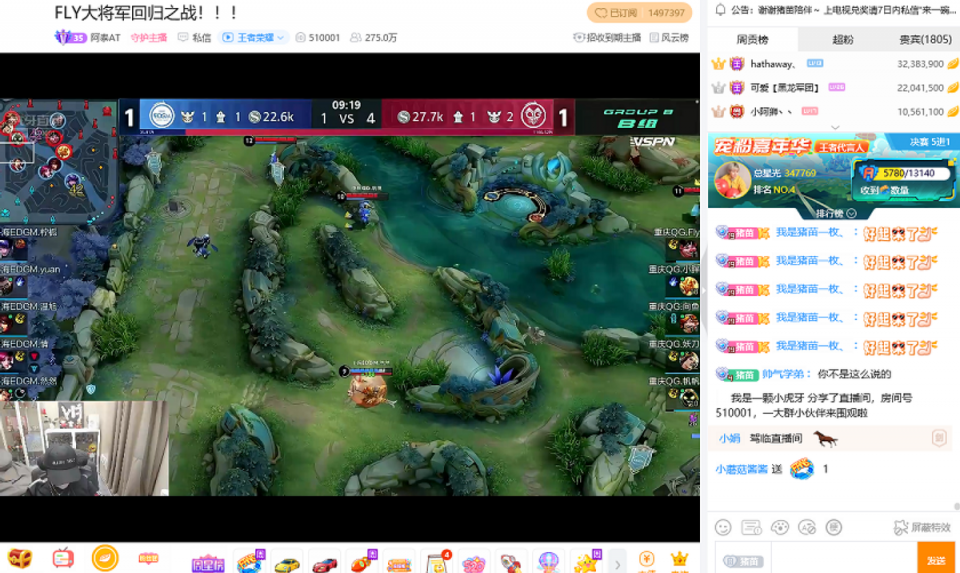The width and height of the screenshot is (960, 573).
Task: Select contributor 小阿狮 row
Action: pos(834,111)
